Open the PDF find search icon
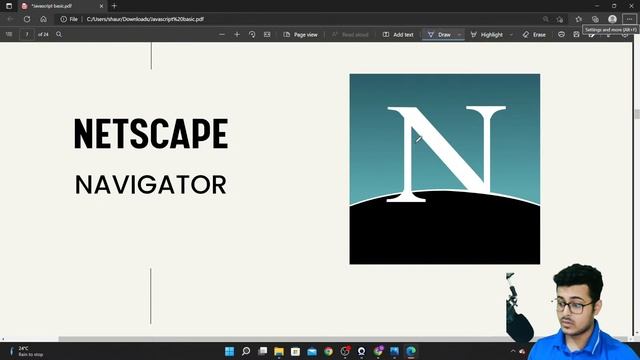 click(x=59, y=35)
